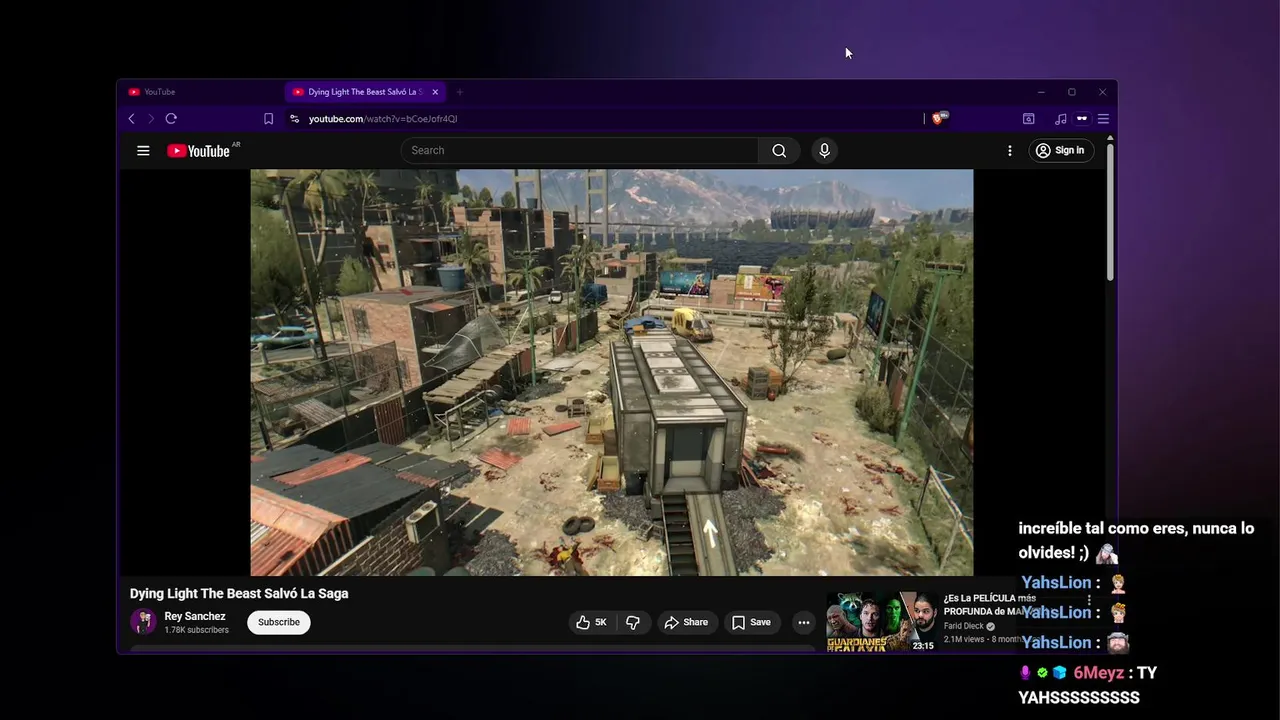Click the first YahsLion chat message

click(1074, 583)
